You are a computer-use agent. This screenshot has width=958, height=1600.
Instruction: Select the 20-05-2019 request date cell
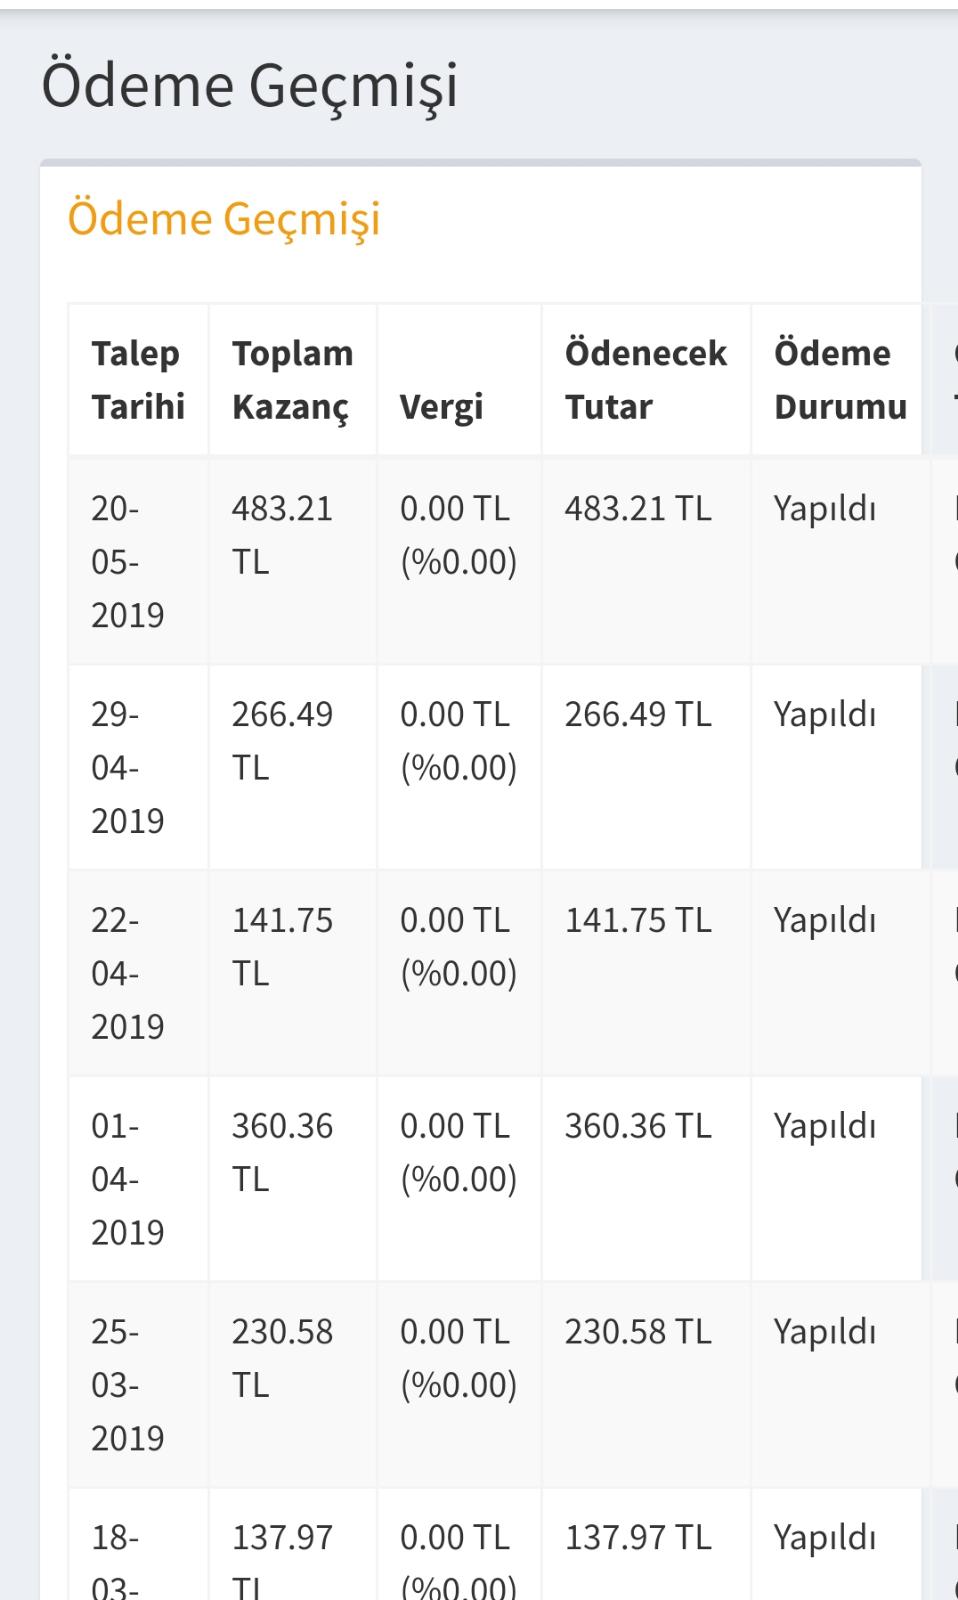coord(138,561)
